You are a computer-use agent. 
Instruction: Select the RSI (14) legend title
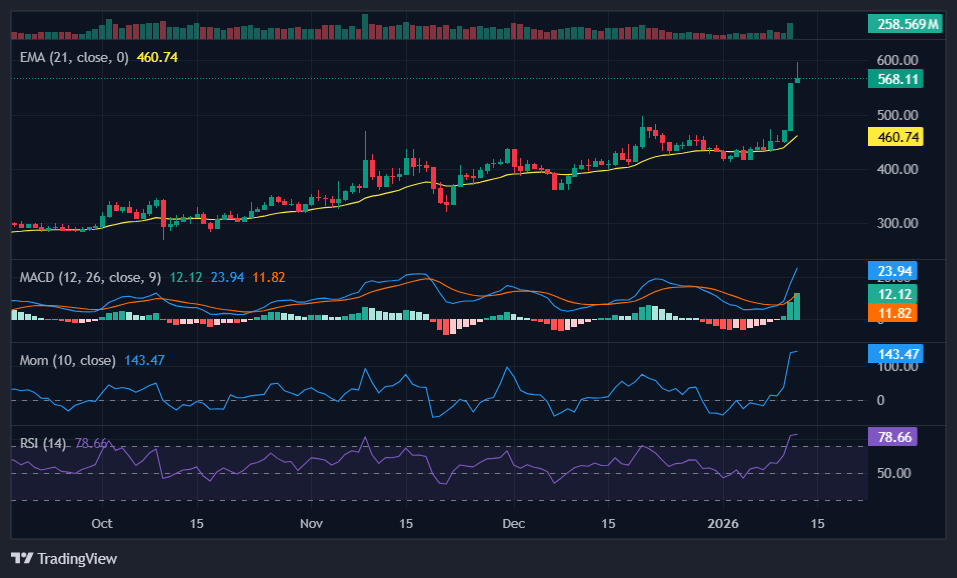pyautogui.click(x=44, y=443)
